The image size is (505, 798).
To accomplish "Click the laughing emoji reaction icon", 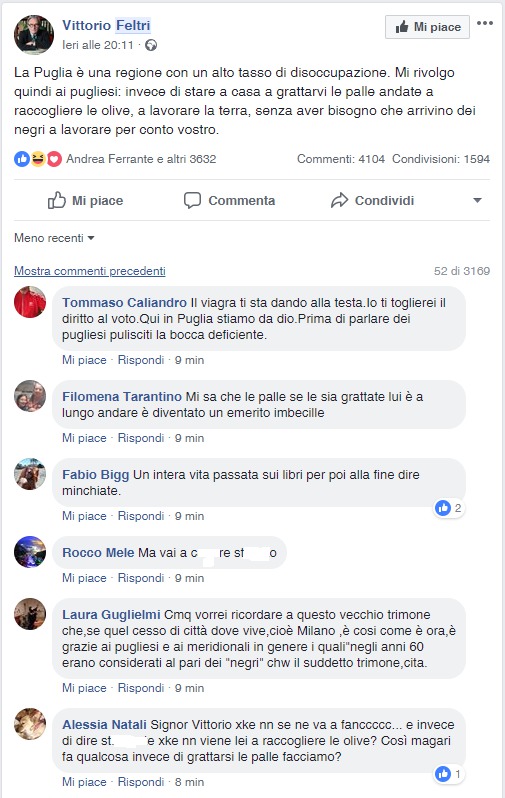I will tap(38, 159).
